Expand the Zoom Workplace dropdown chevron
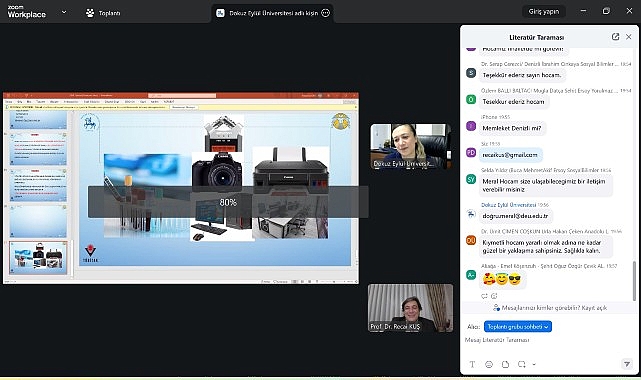Image resolution: width=641 pixels, height=380 pixels. tap(64, 12)
